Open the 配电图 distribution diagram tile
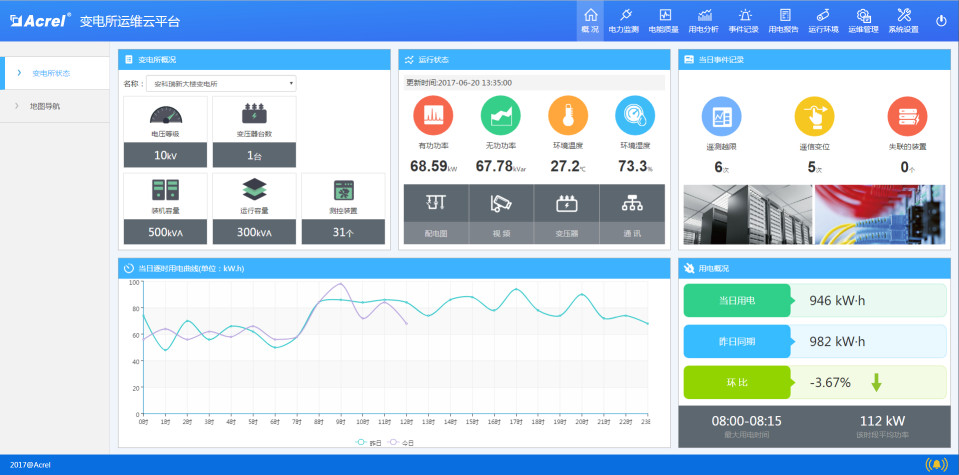959x475 pixels. click(x=435, y=210)
